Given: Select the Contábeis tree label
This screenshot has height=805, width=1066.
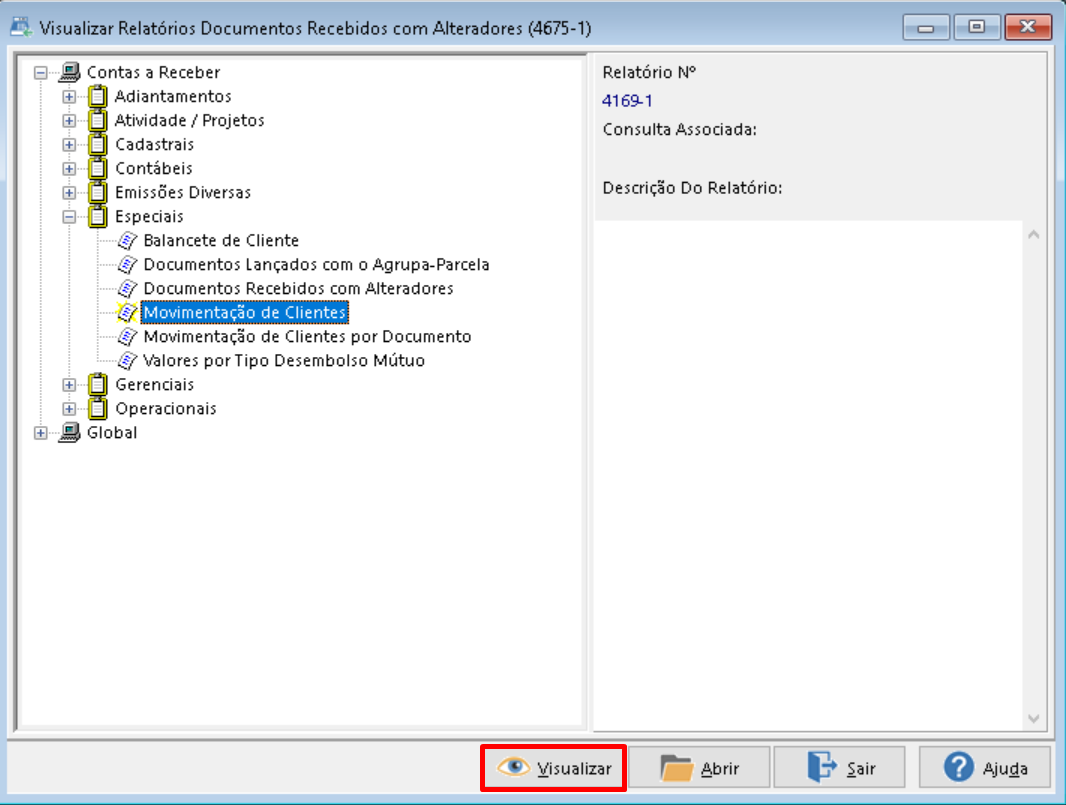Looking at the screenshot, I should (x=154, y=169).
